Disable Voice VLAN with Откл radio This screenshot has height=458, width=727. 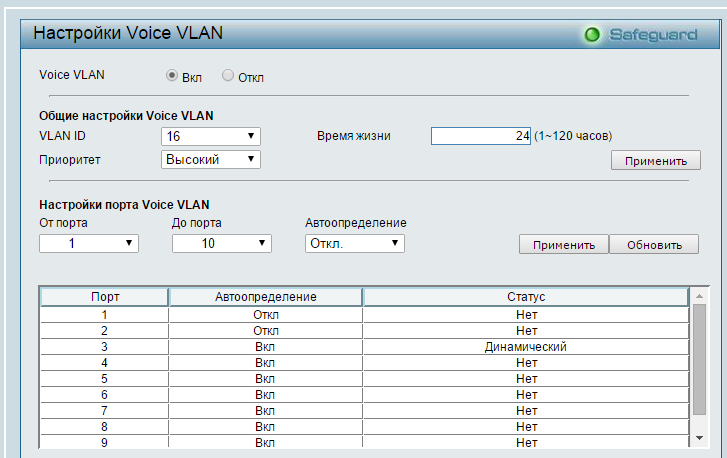[228, 76]
